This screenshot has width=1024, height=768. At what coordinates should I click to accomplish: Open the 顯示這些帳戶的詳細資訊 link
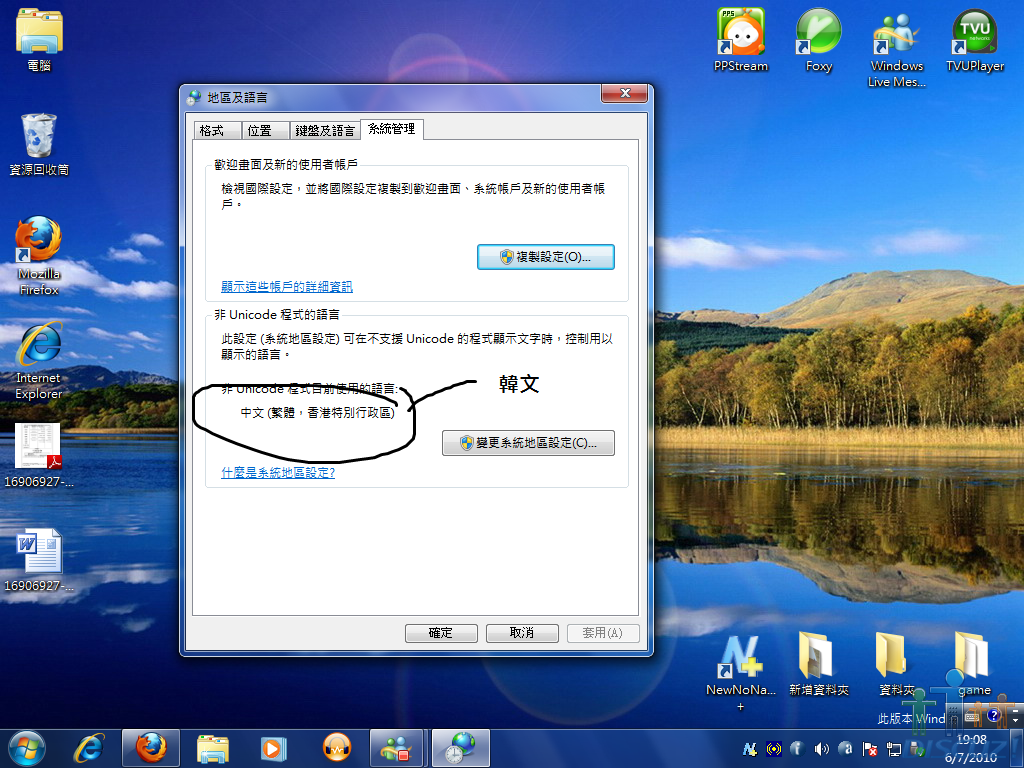287,286
